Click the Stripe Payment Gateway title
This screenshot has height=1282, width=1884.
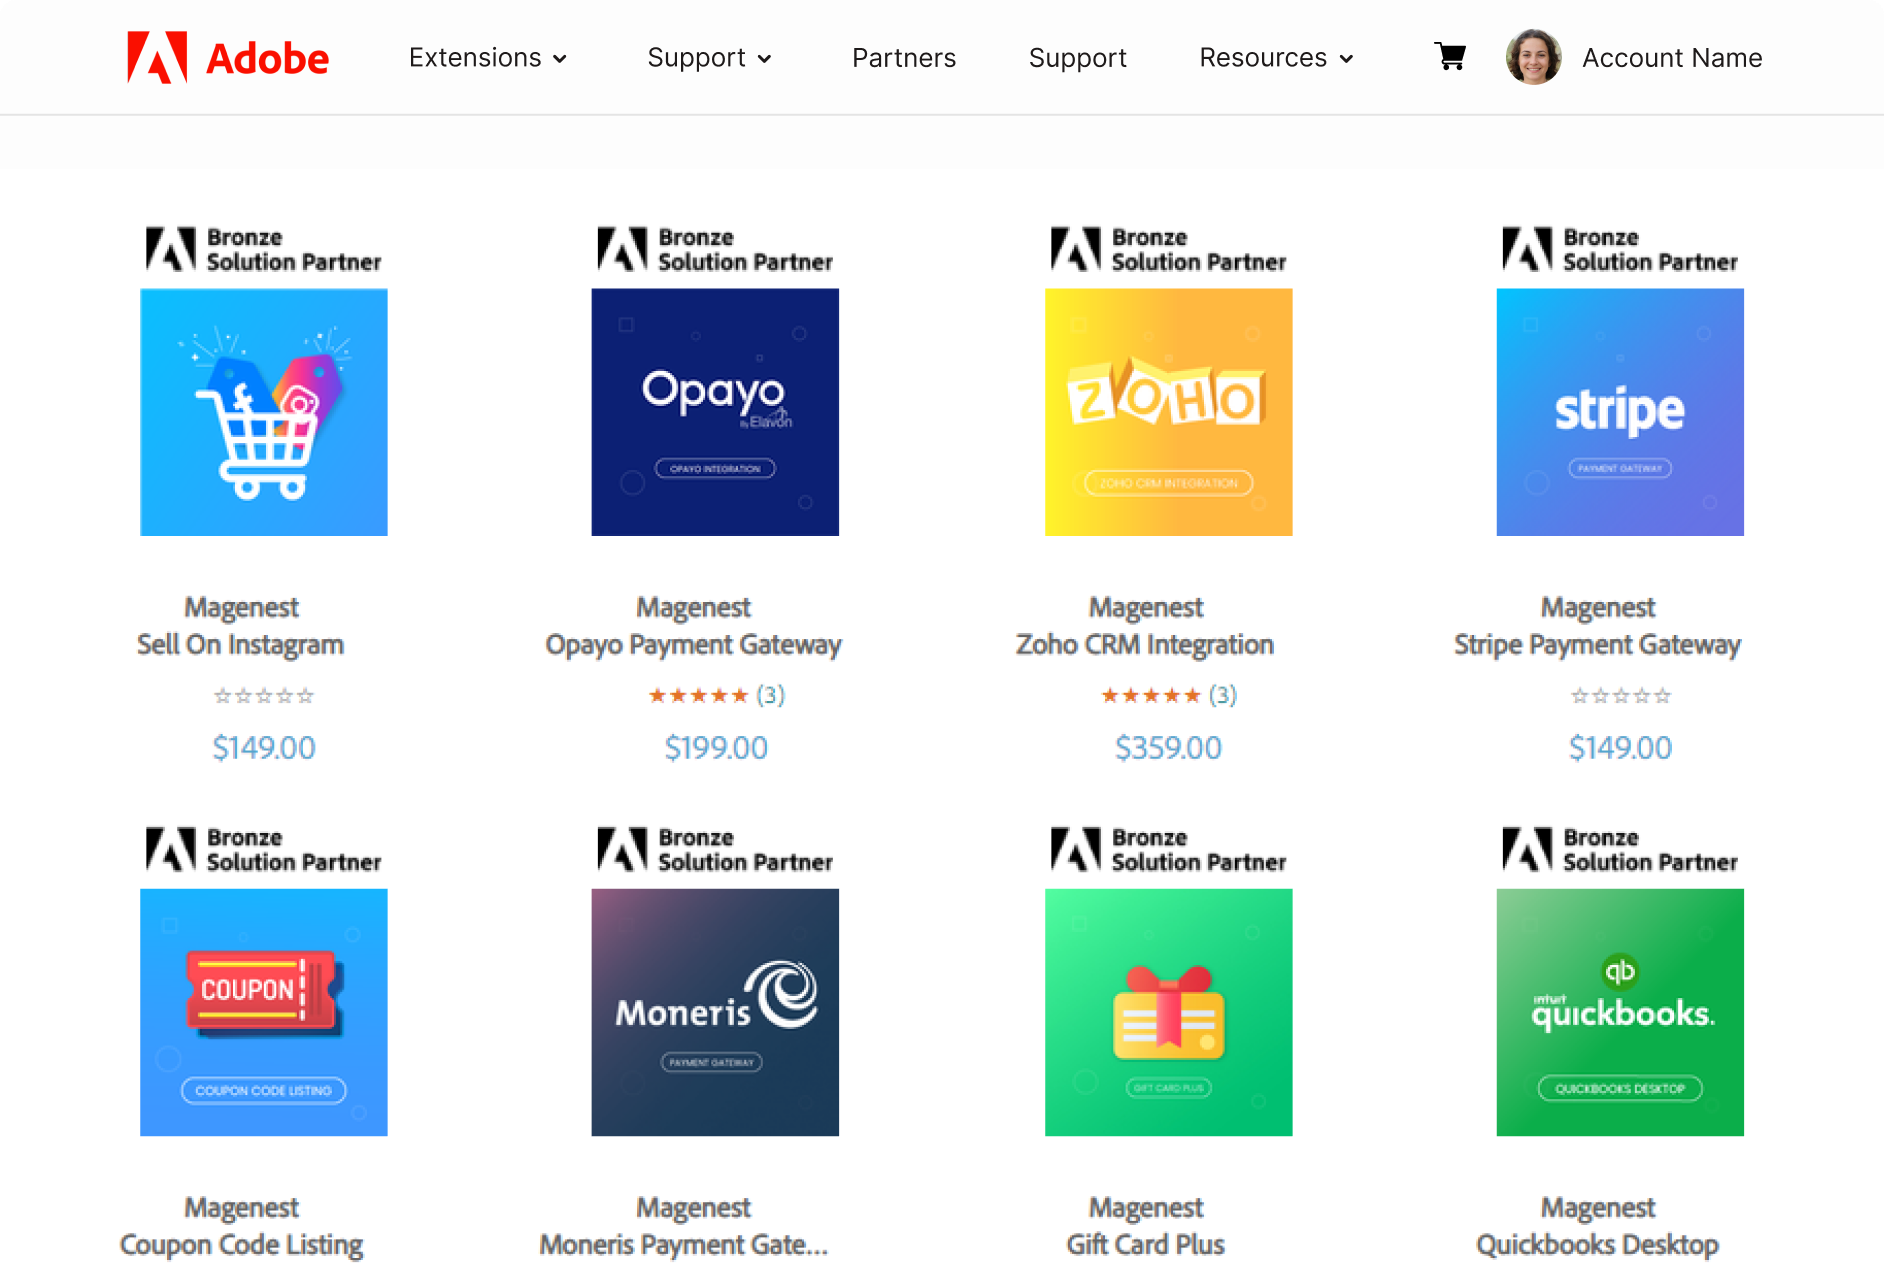1597,645
